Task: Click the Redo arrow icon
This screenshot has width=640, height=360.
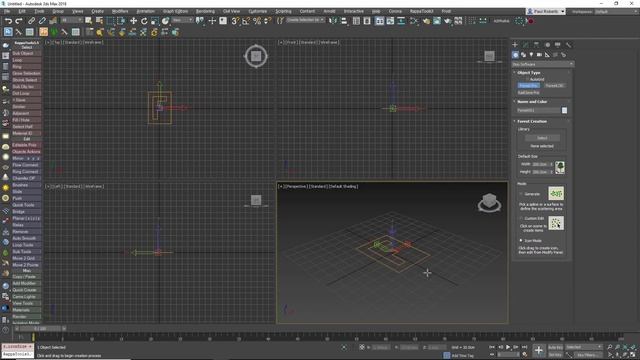Action: pyautogui.click(x=19, y=20)
